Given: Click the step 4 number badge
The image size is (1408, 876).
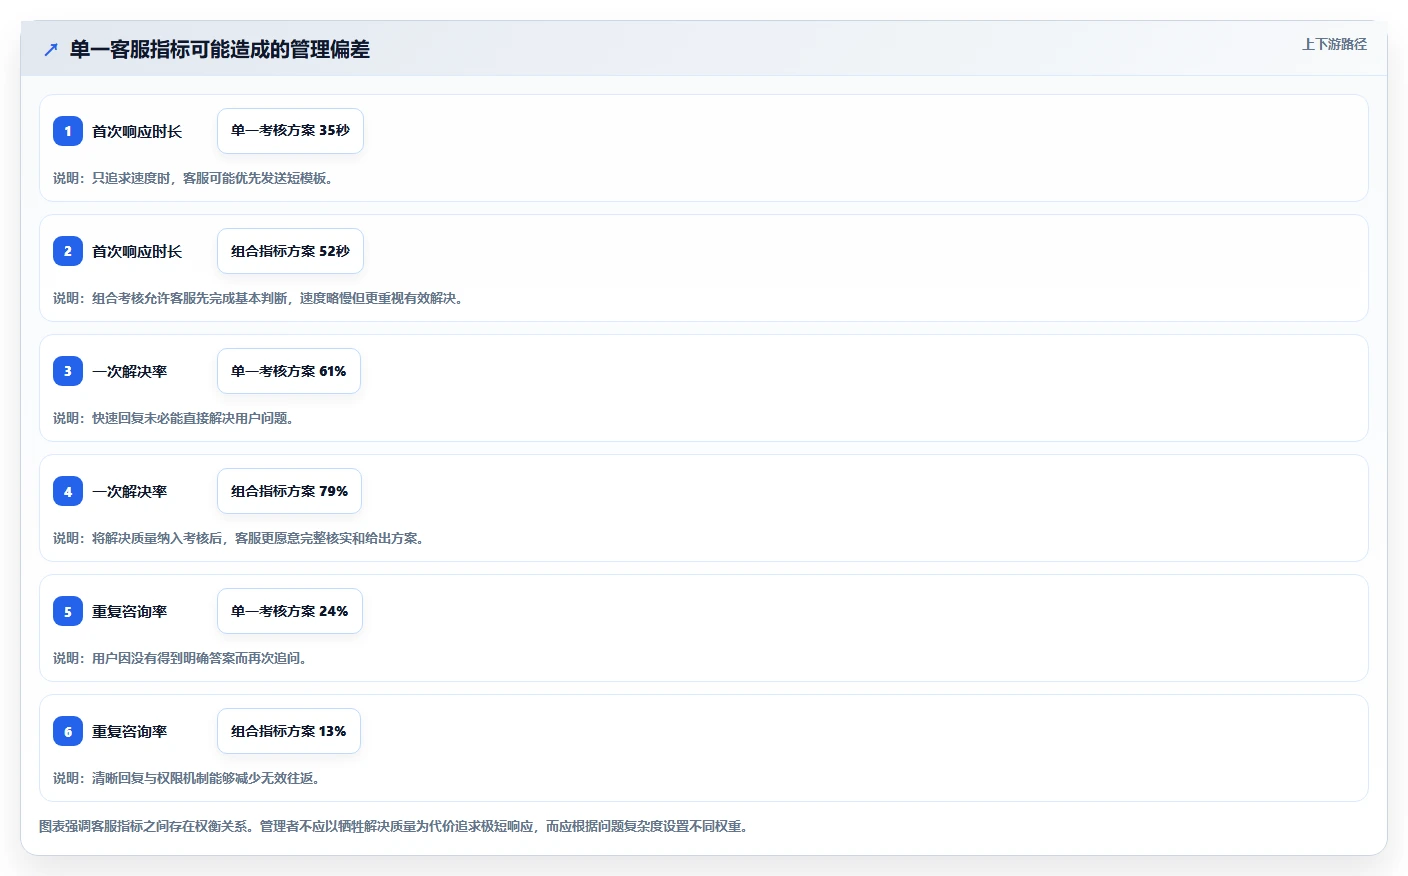Looking at the screenshot, I should (68, 491).
